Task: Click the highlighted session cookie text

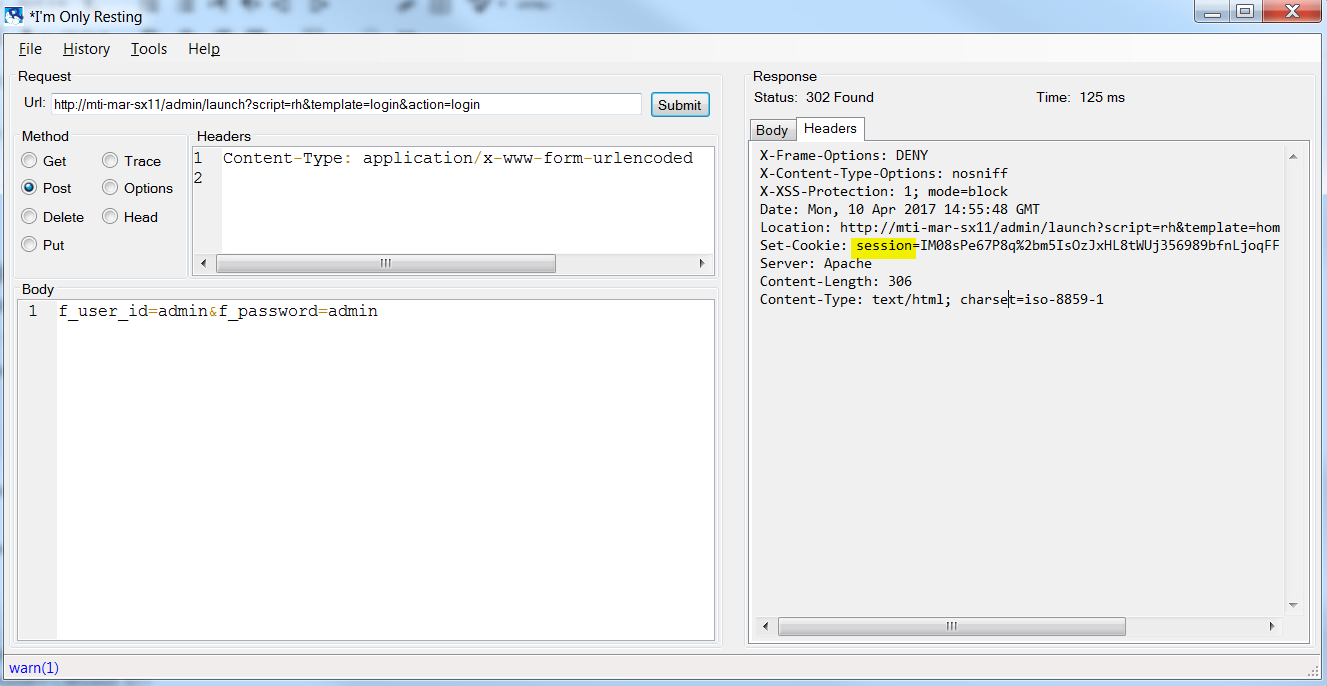Action: pos(884,245)
